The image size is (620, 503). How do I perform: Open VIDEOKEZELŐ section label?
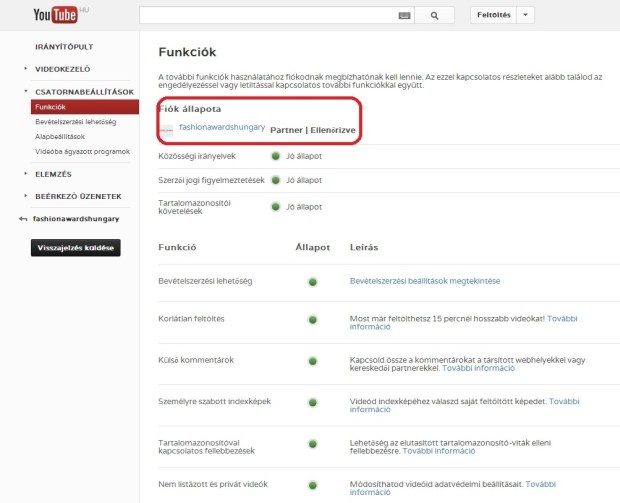(x=62, y=69)
